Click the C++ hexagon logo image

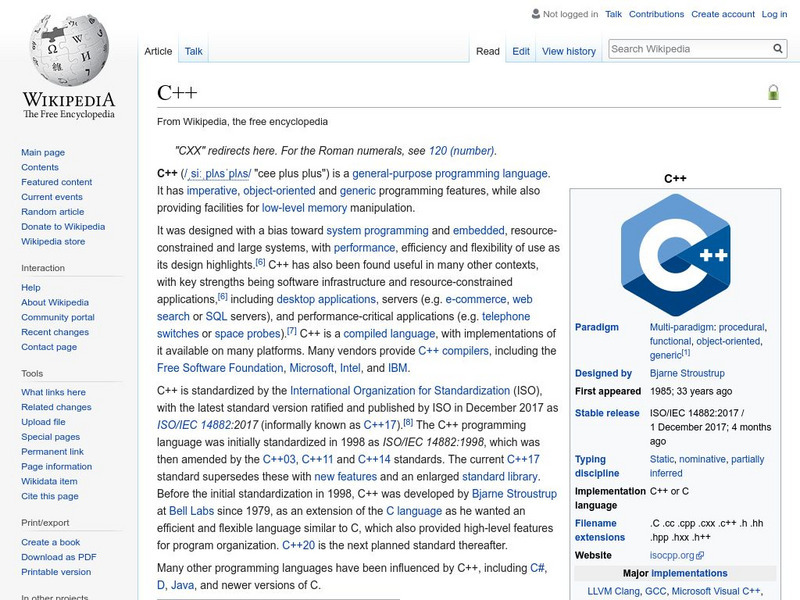tap(676, 255)
